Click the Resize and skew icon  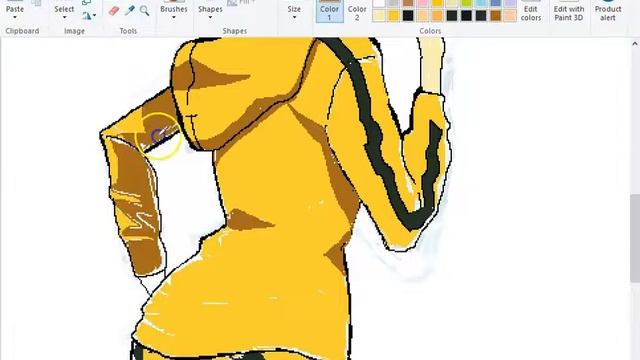(86, 2)
